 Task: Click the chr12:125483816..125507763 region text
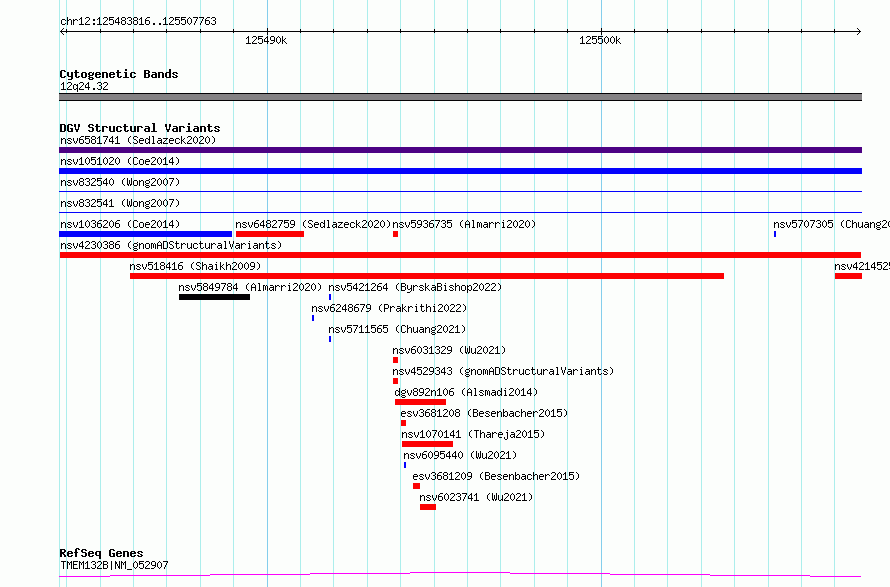point(138,21)
